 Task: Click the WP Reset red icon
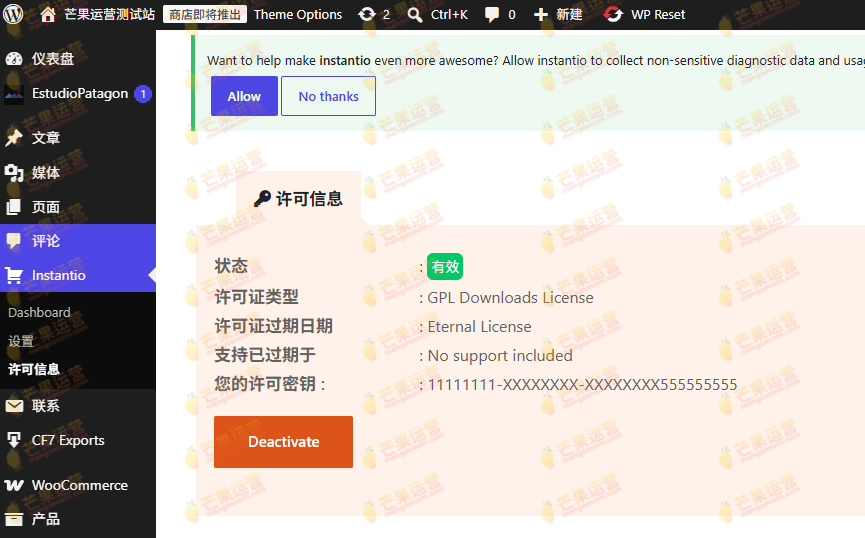point(613,14)
